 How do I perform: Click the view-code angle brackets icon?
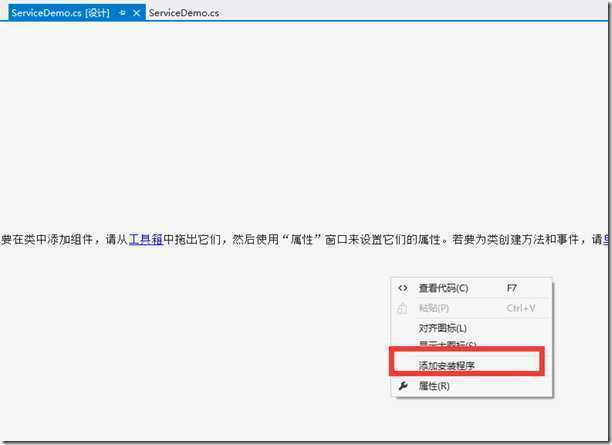[x=403, y=288]
